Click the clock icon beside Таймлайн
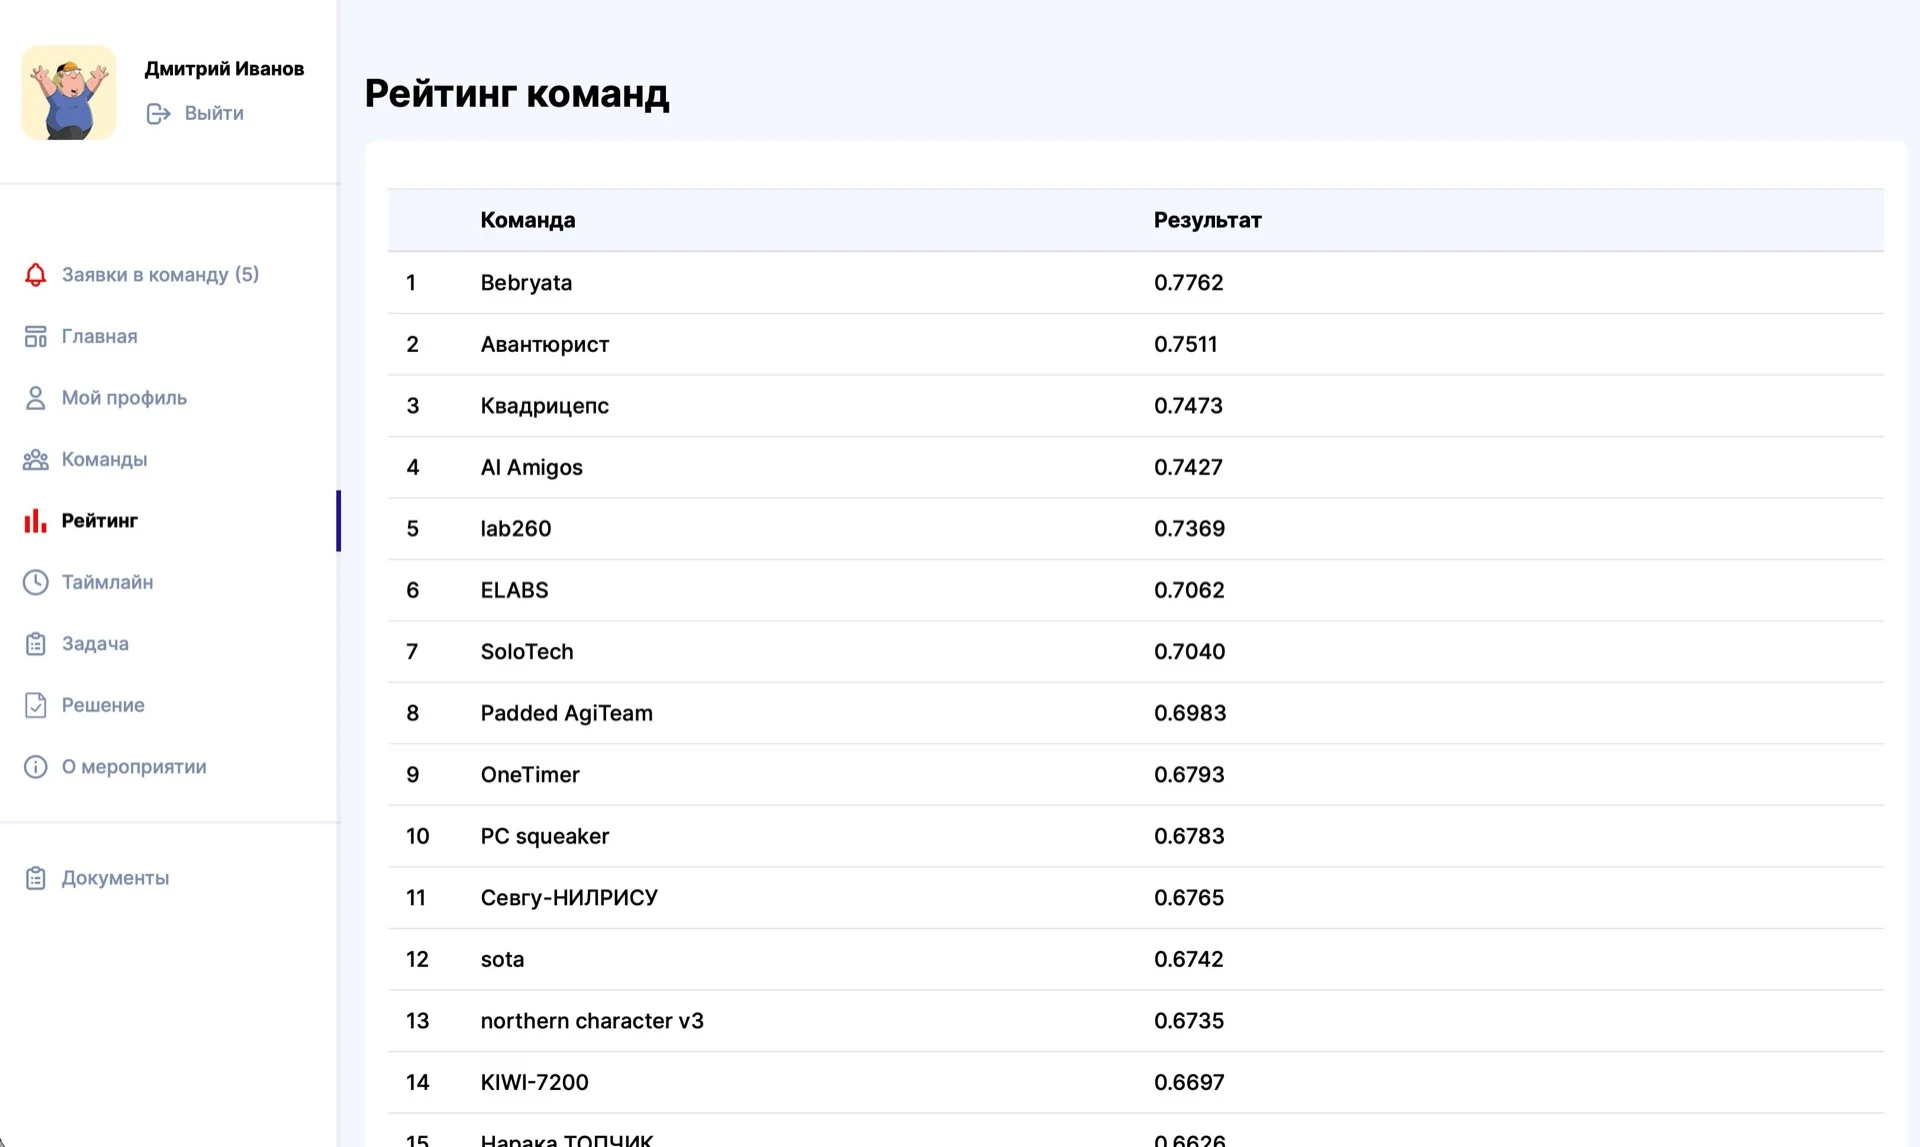 (35, 583)
